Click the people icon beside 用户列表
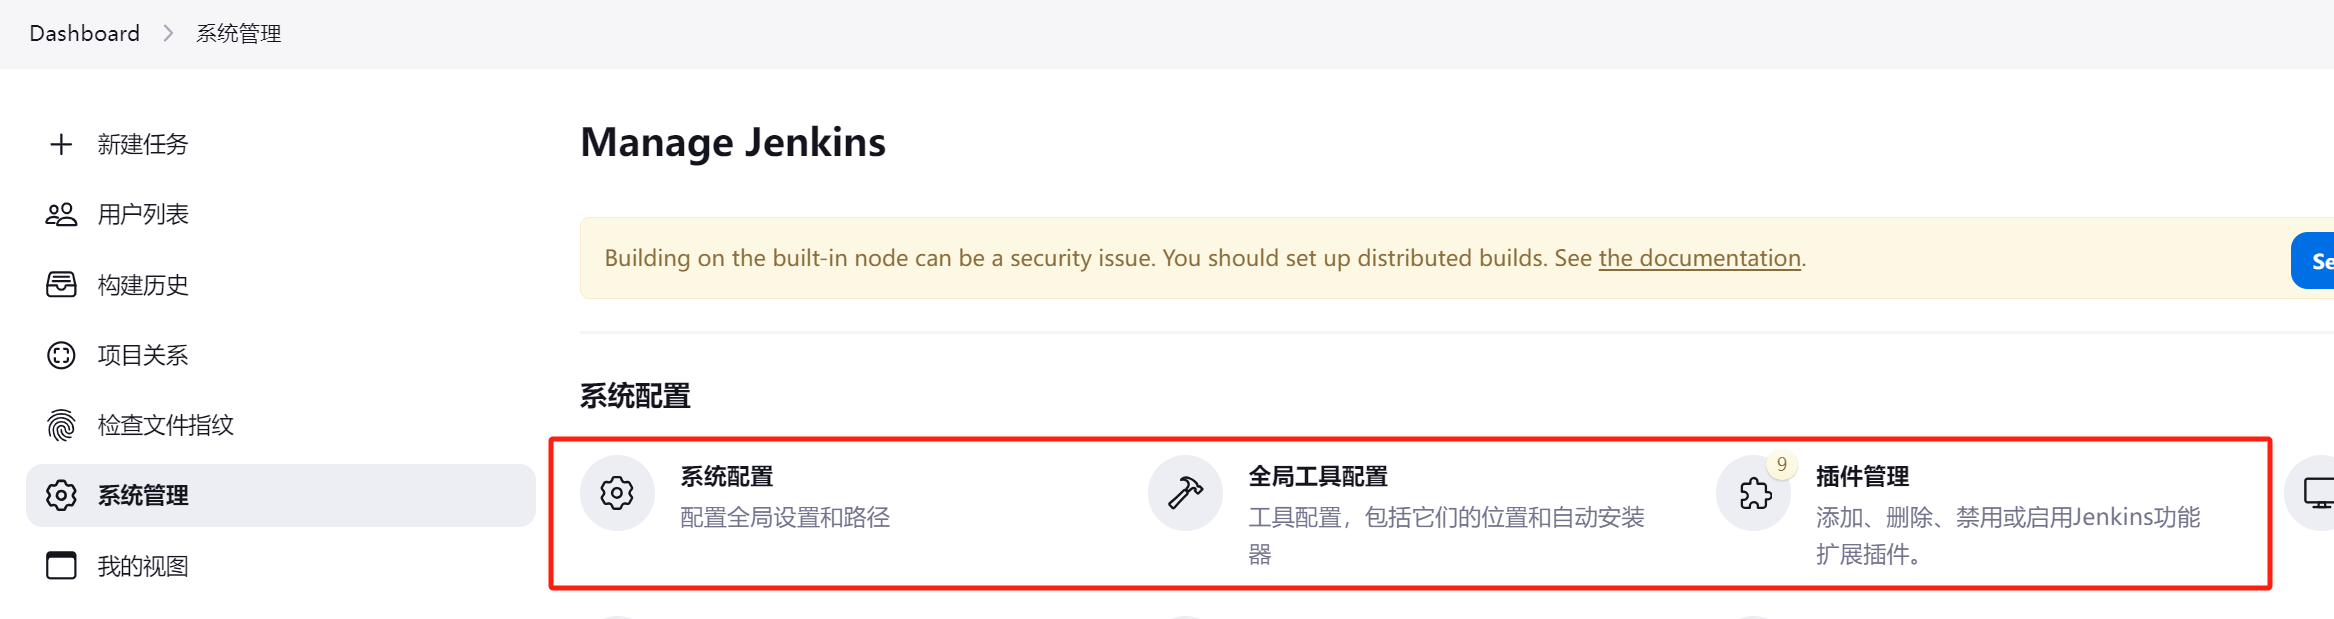 (x=61, y=214)
